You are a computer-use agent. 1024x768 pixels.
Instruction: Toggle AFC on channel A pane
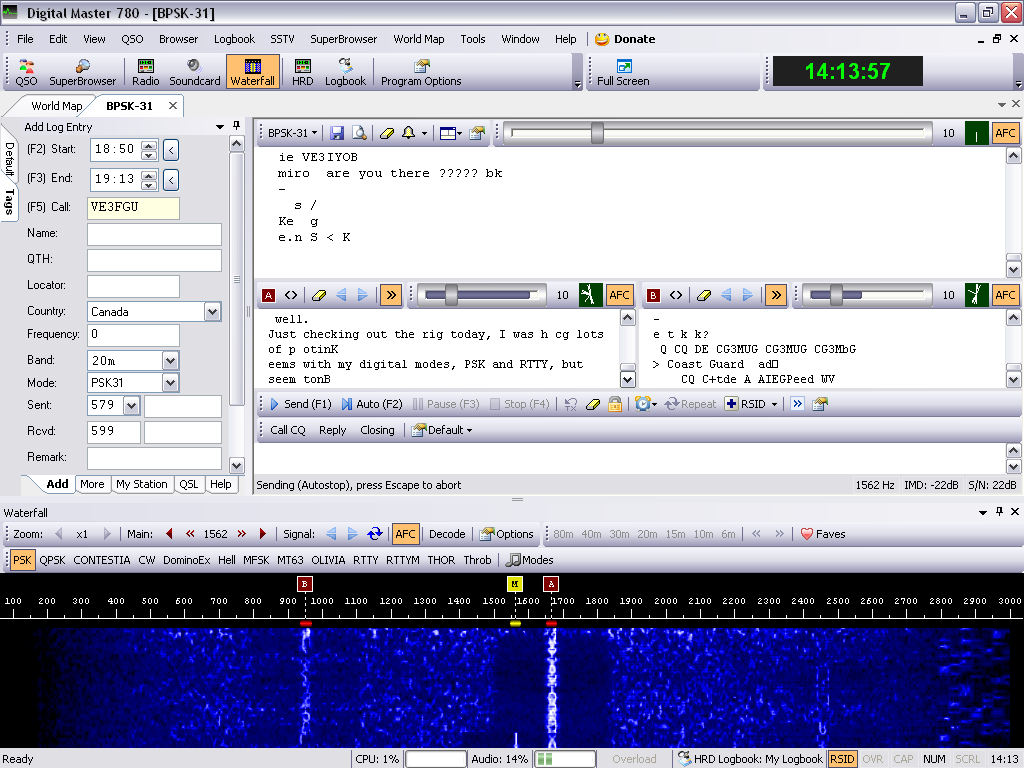618,295
